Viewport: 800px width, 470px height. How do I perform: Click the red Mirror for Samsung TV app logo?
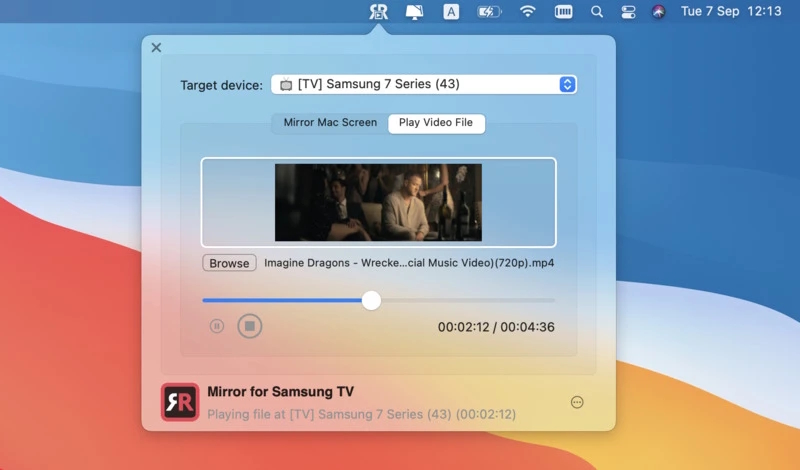[x=180, y=402]
